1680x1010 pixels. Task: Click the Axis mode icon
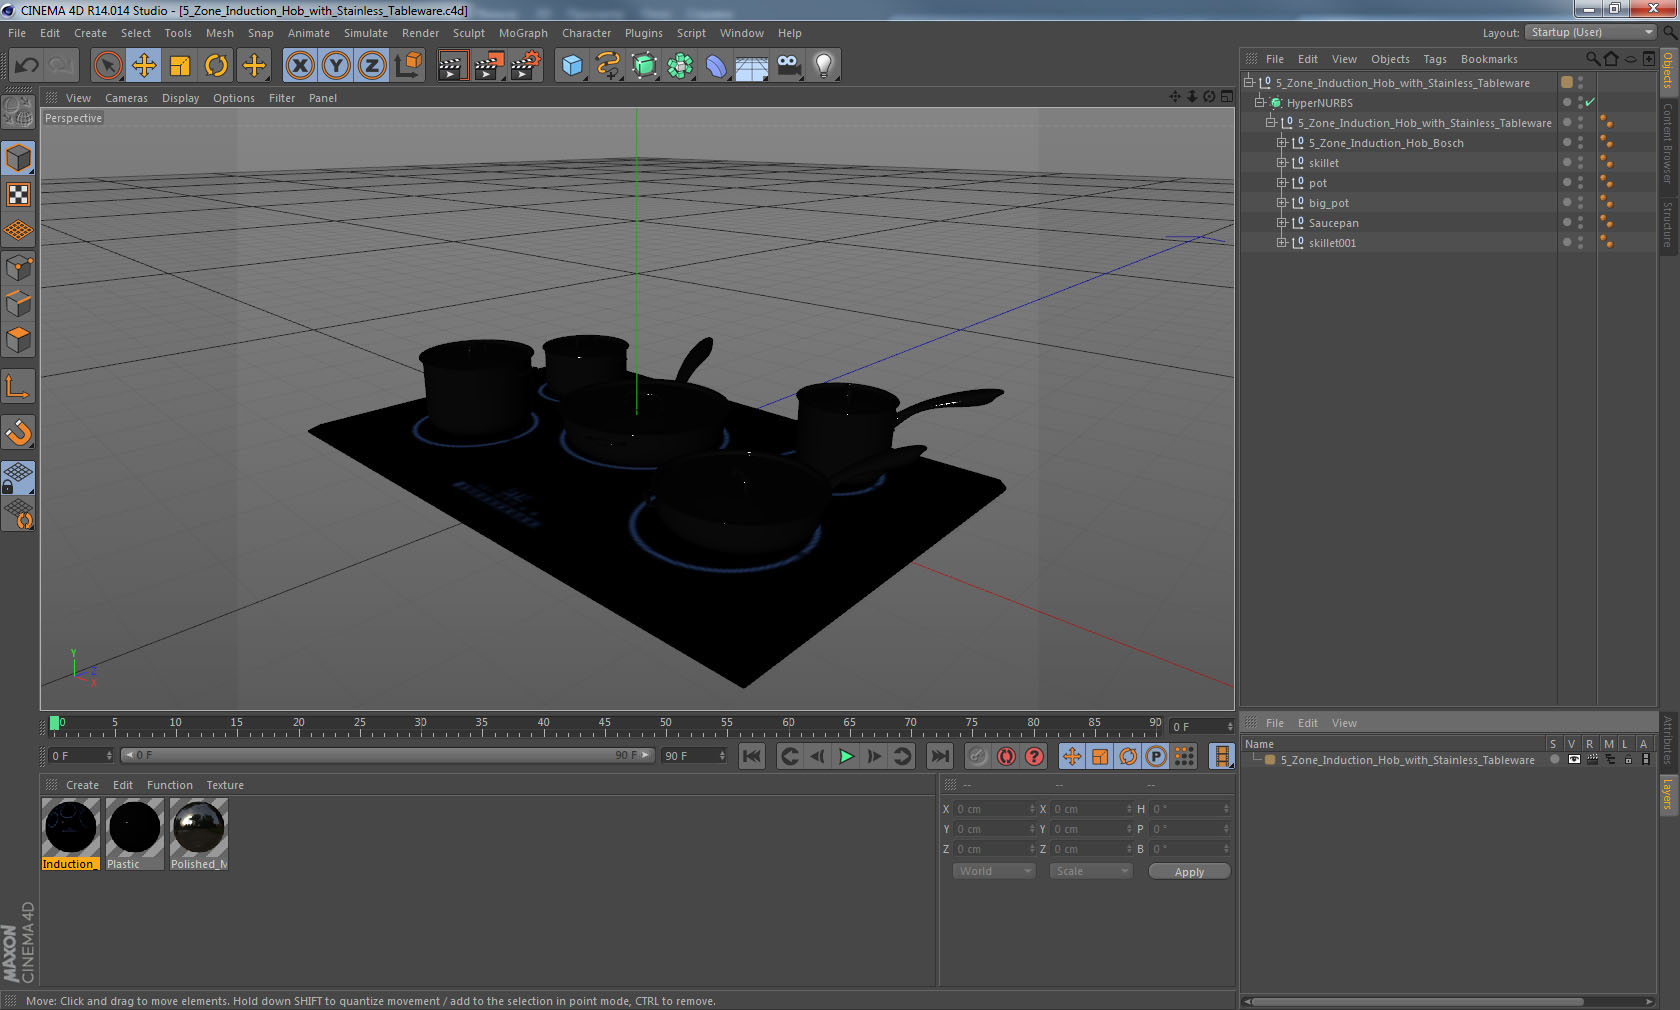19,386
